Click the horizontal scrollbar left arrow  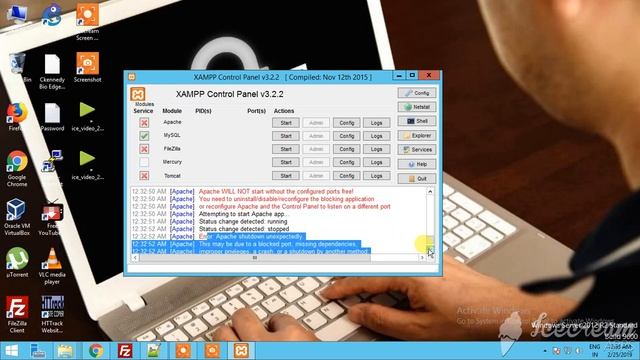[x=135, y=258]
